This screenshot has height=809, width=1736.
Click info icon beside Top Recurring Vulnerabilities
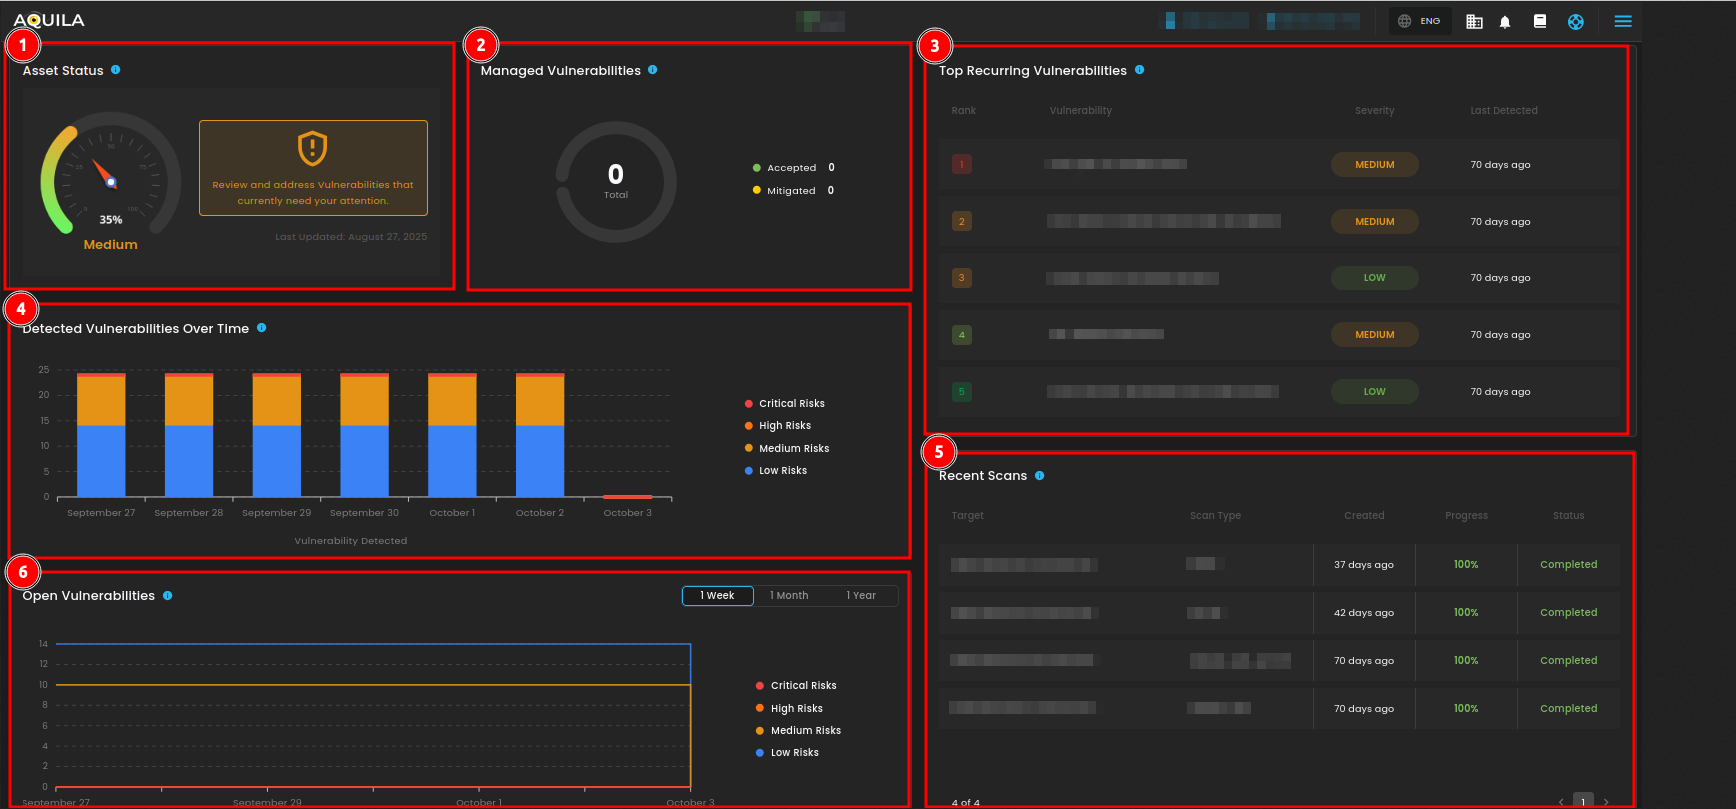(x=1140, y=70)
